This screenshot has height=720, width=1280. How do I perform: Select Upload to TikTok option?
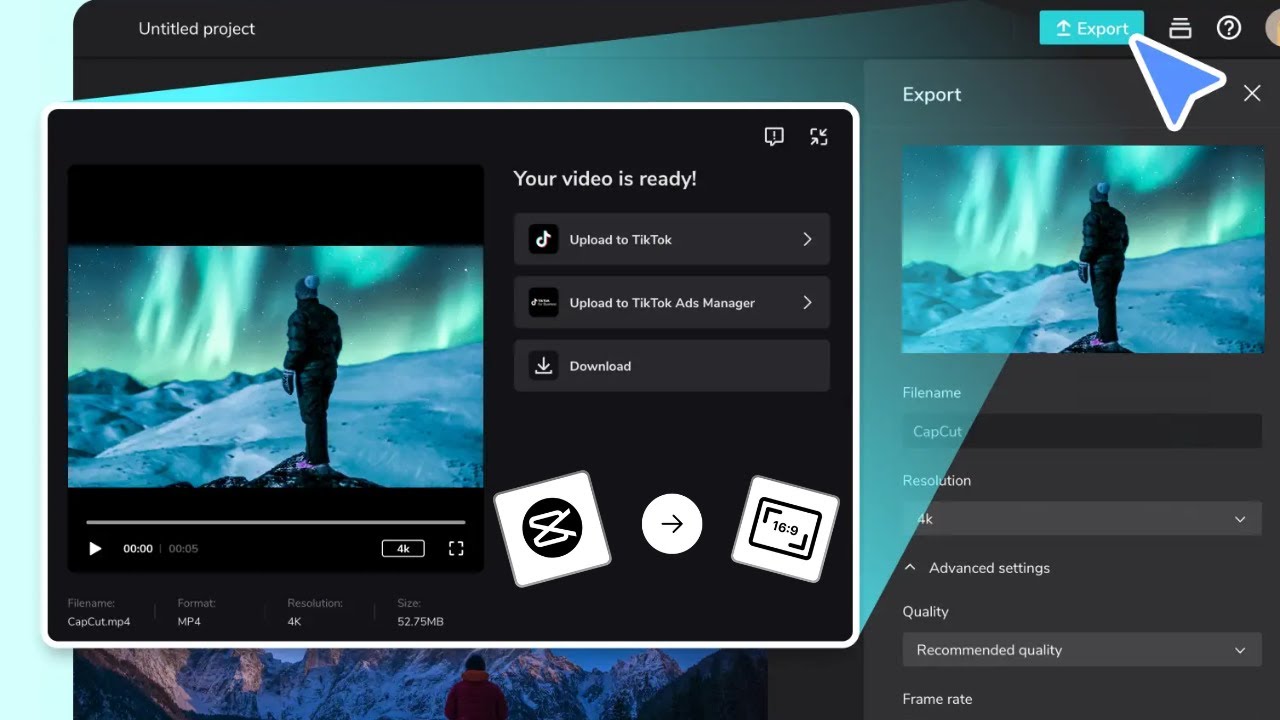click(672, 239)
